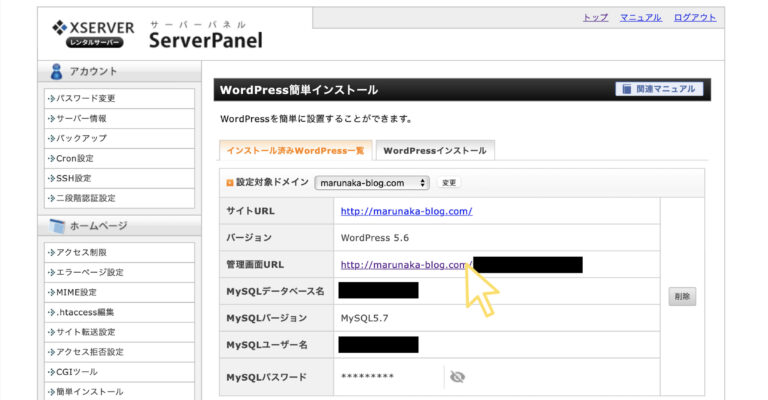This screenshot has width=768, height=400.
Task: Open the 関連マニュアル button
Action: 660,89
